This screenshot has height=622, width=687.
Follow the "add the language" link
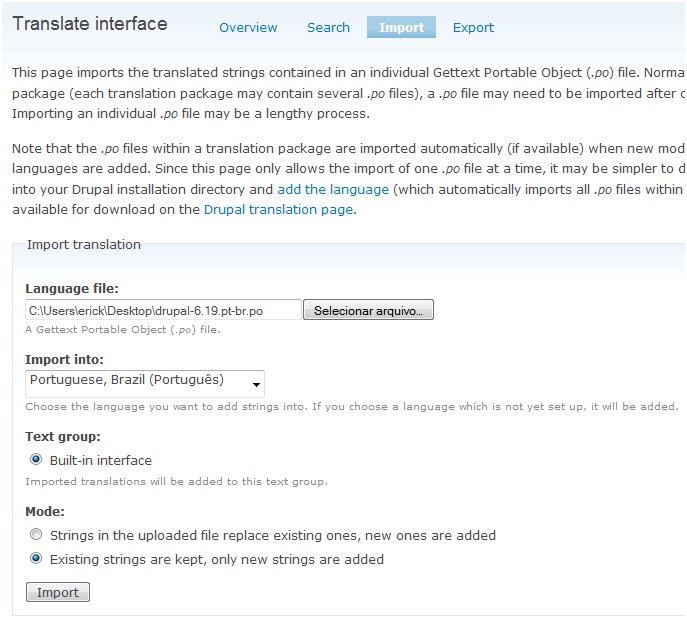point(333,189)
